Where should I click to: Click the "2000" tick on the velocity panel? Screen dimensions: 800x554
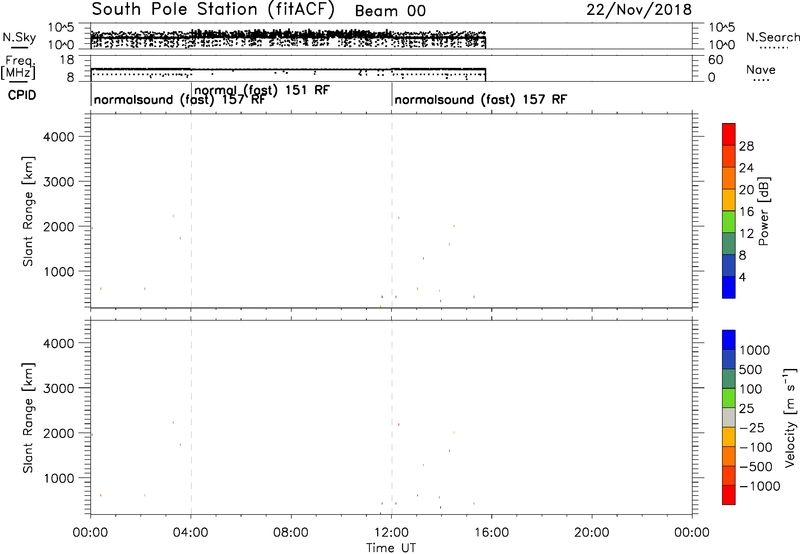click(59, 433)
